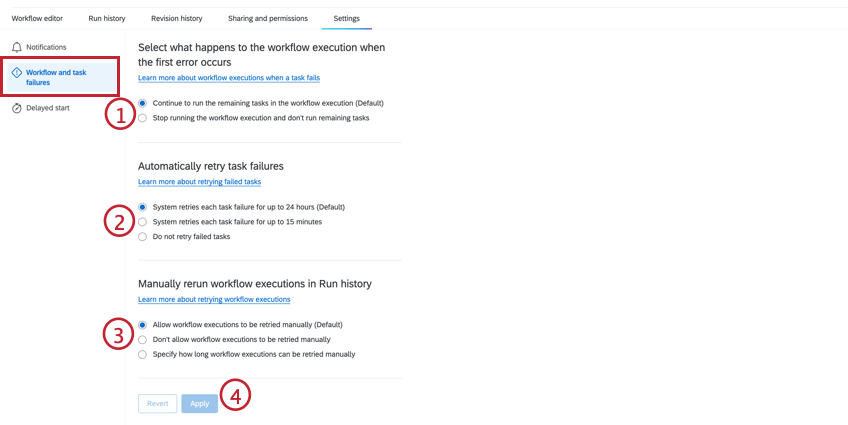Open Learn more about retrying failed tasks link
The image size is (848, 425).
point(200,182)
